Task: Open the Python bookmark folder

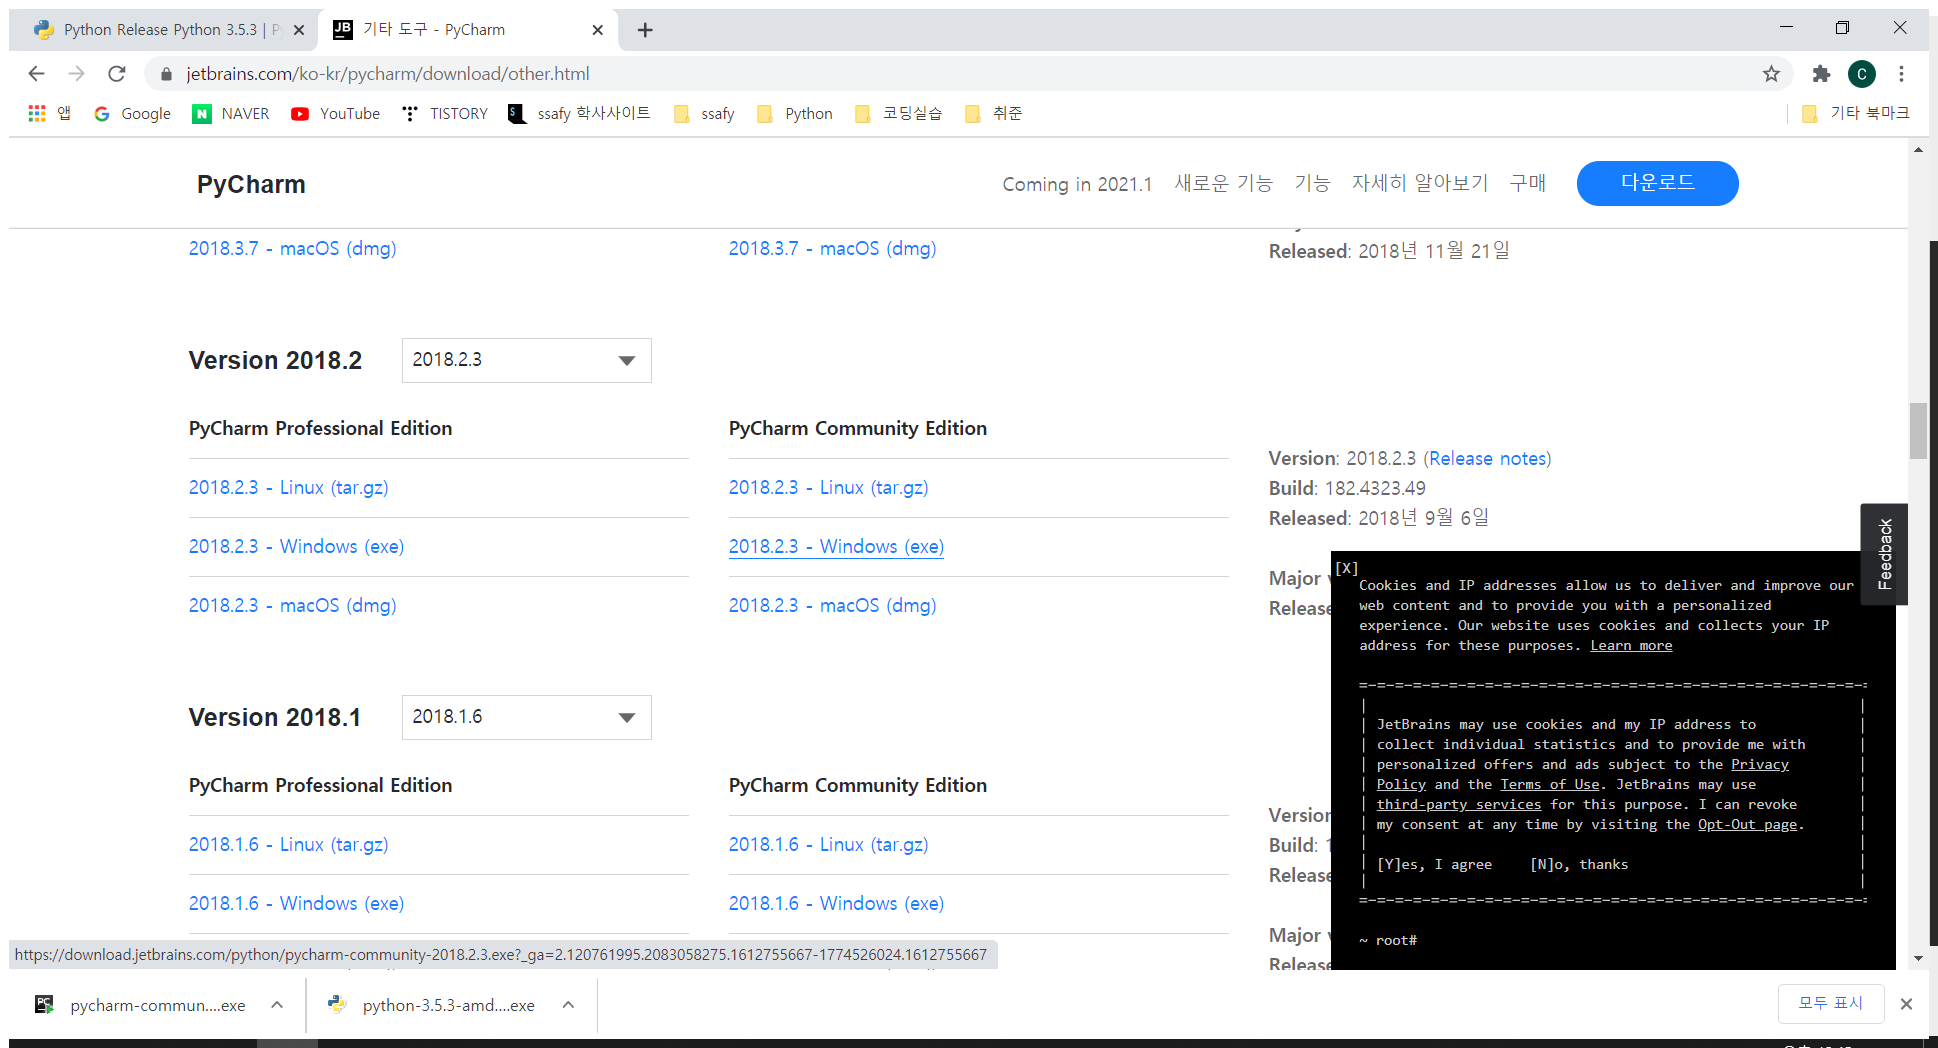Action: coord(795,113)
